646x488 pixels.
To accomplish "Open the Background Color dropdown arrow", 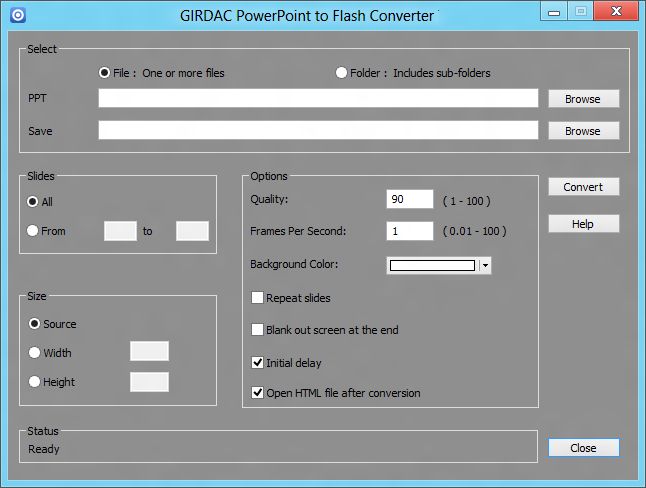I will [486, 265].
